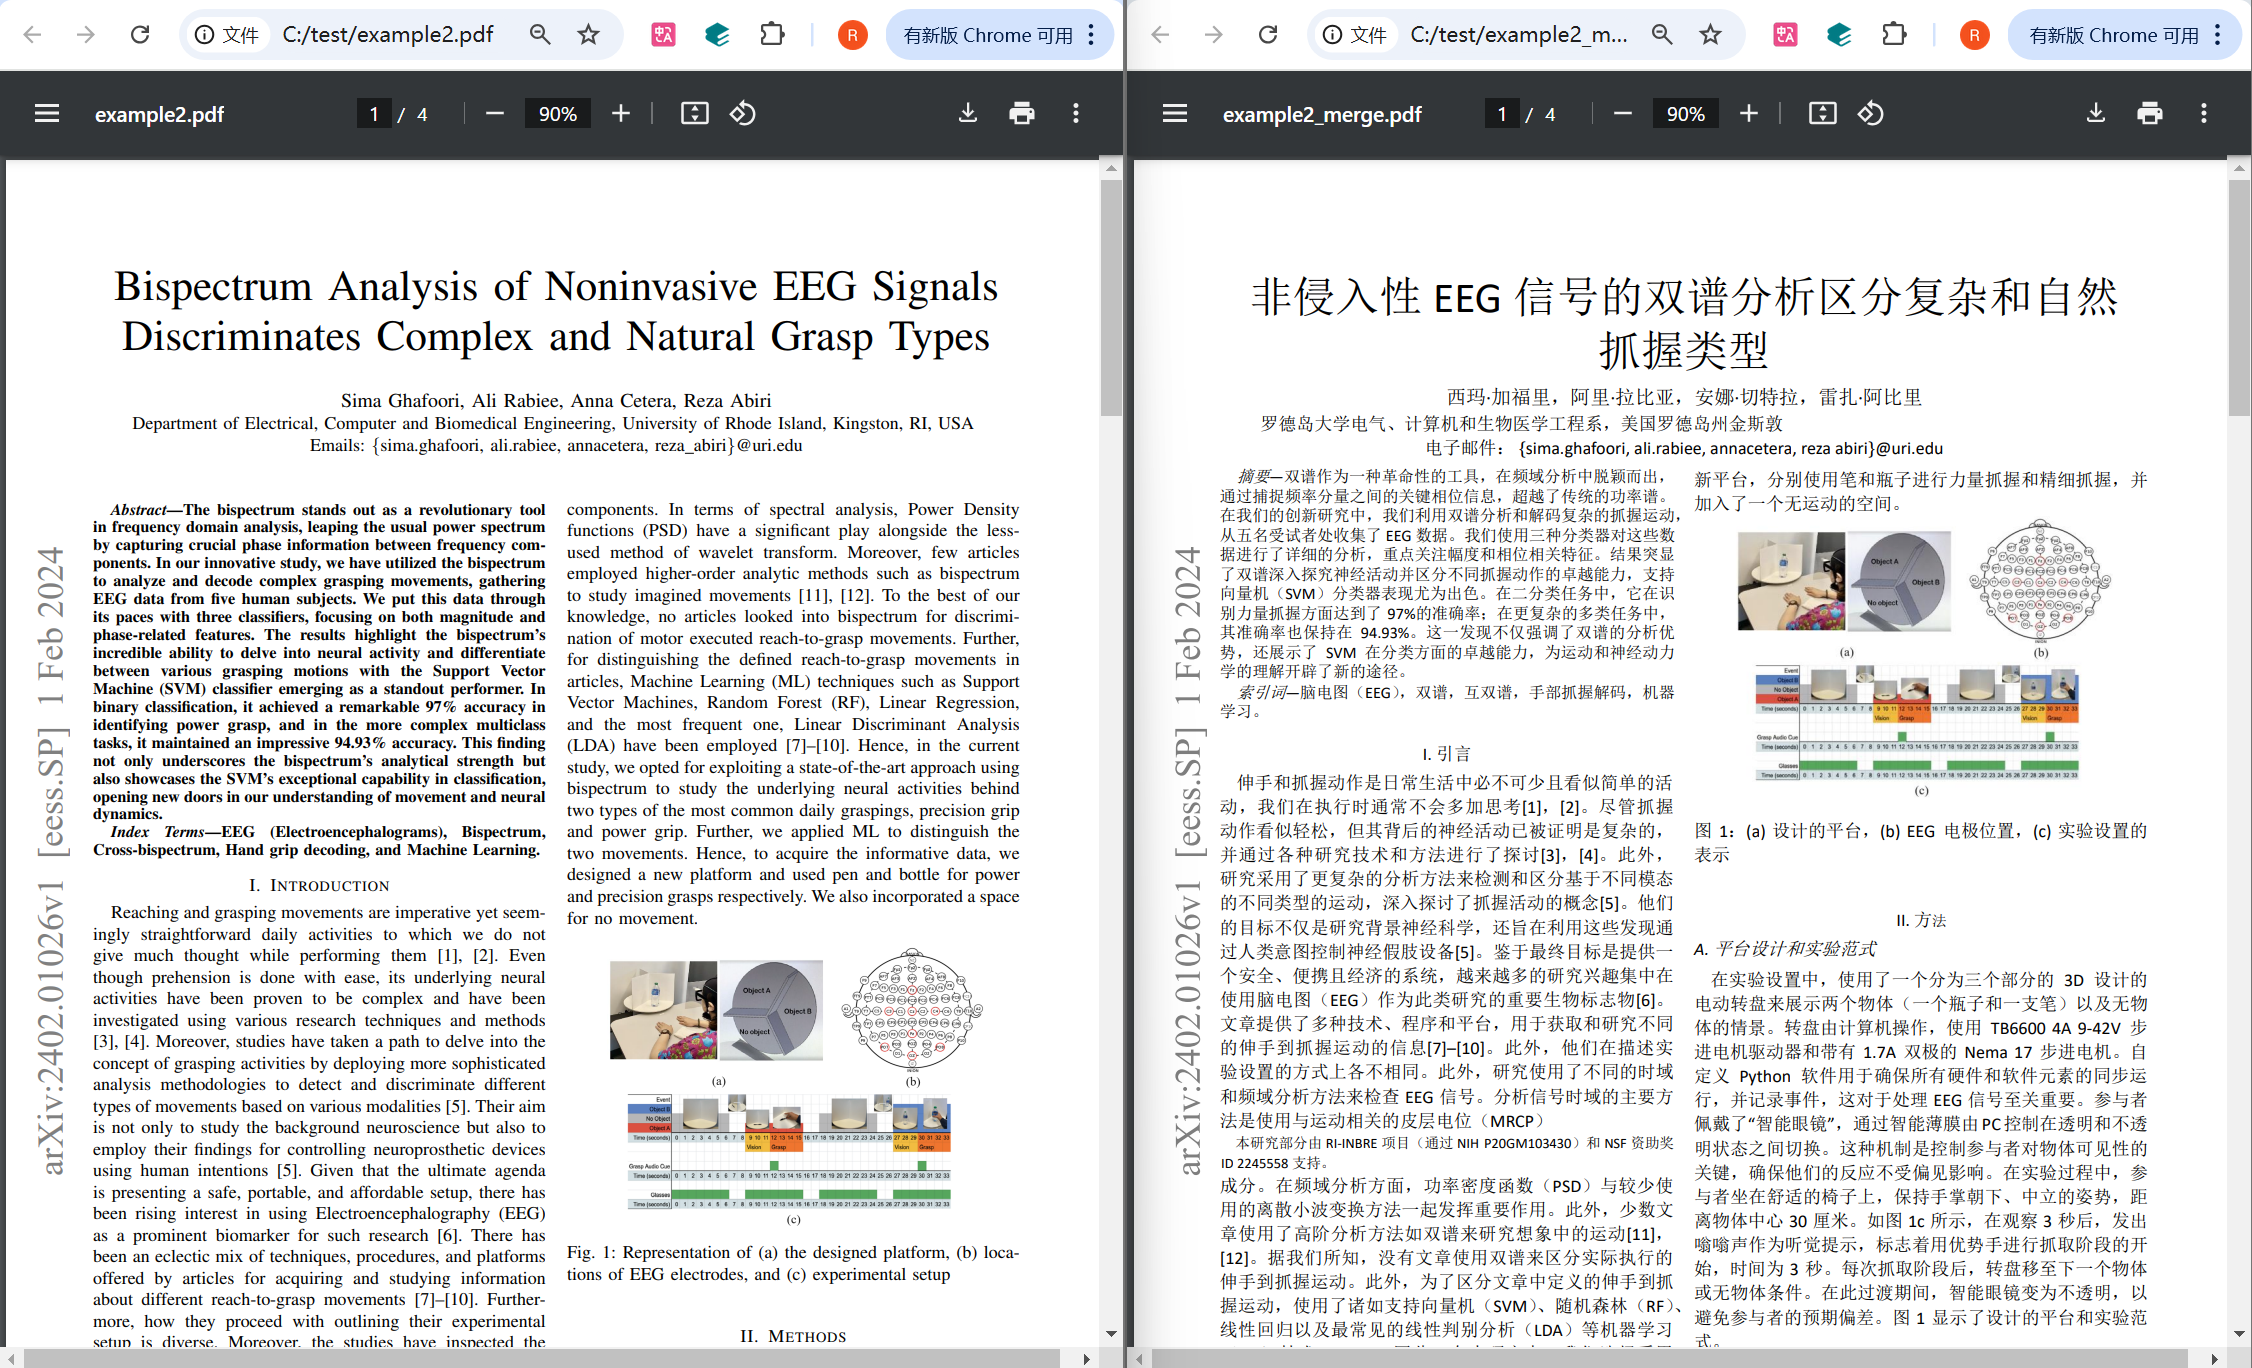Rotate example2.pdf counterclockwise
This screenshot has height=1368, width=2252.
[742, 114]
